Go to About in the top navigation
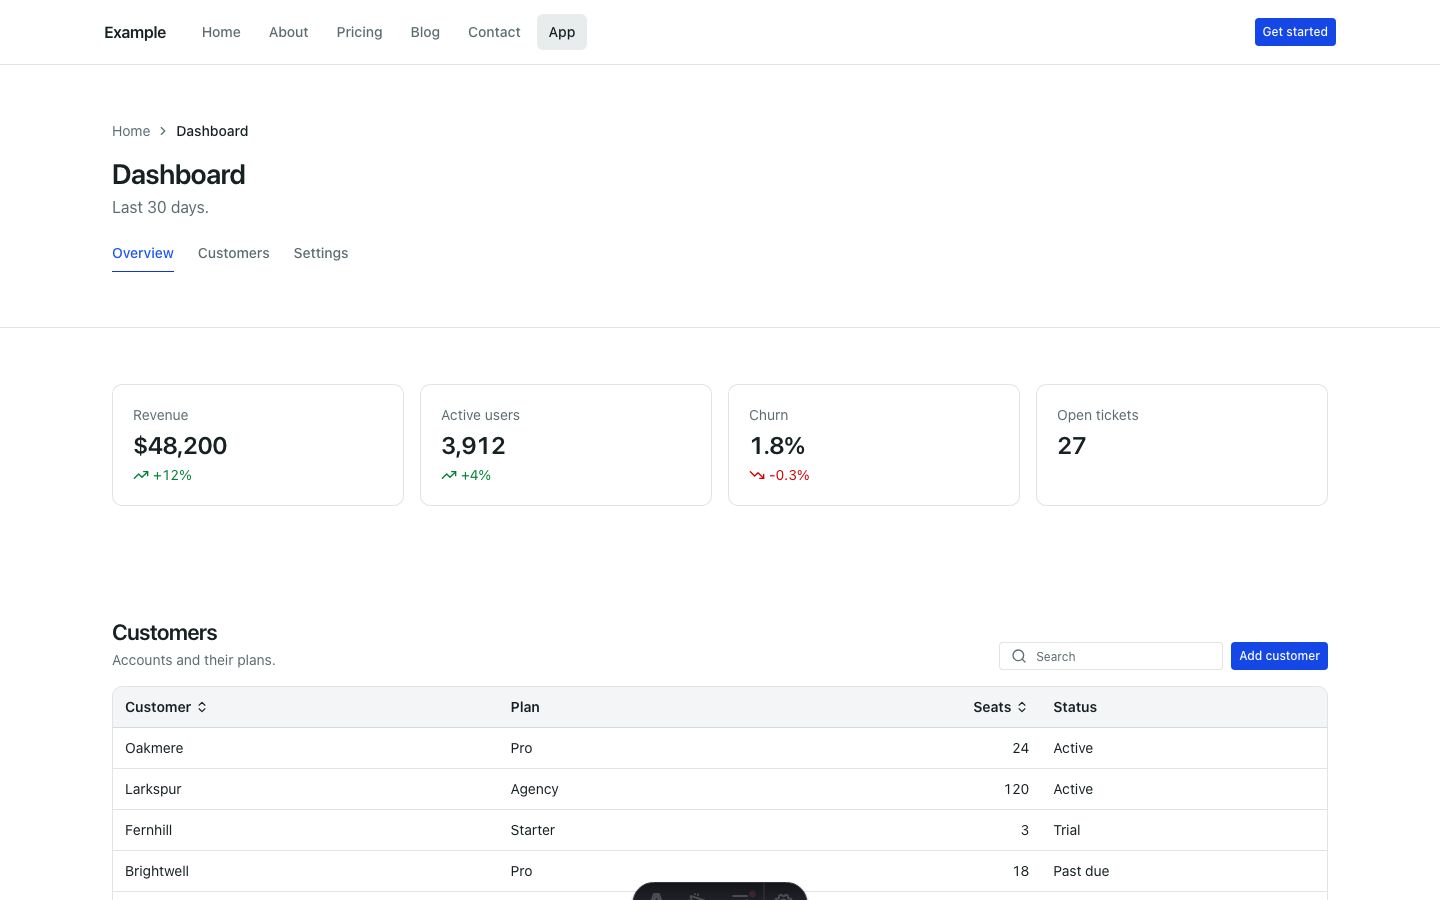The width and height of the screenshot is (1440, 900). tap(288, 32)
